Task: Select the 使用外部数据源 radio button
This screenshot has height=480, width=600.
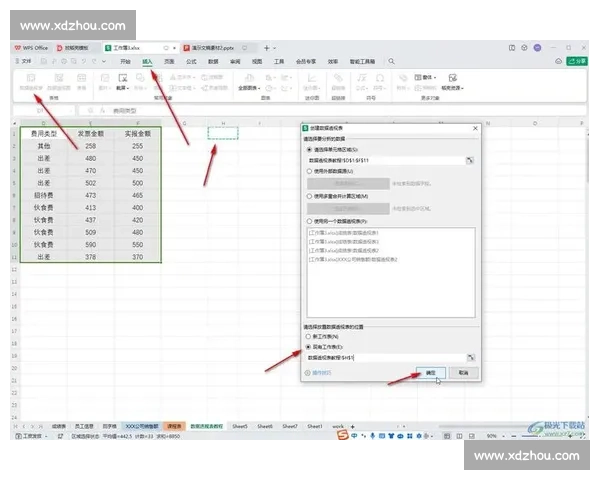Action: pyautogui.click(x=310, y=171)
